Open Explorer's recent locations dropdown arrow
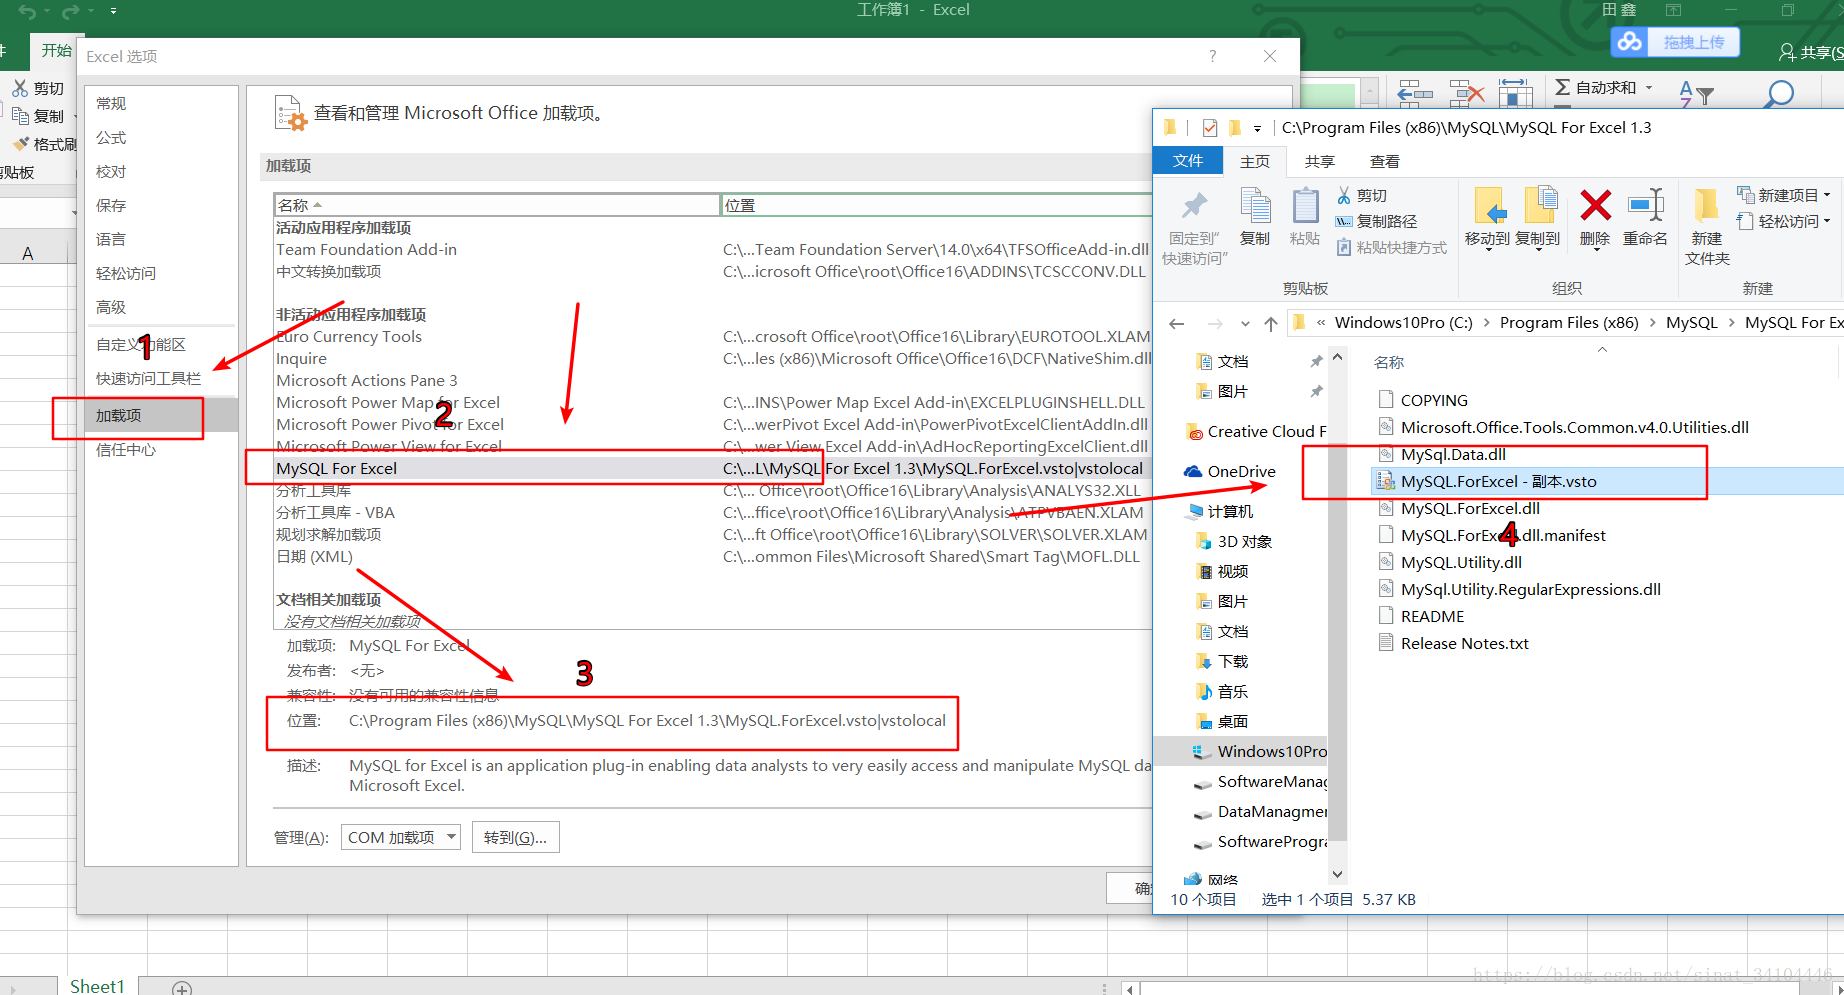 pos(1245,323)
